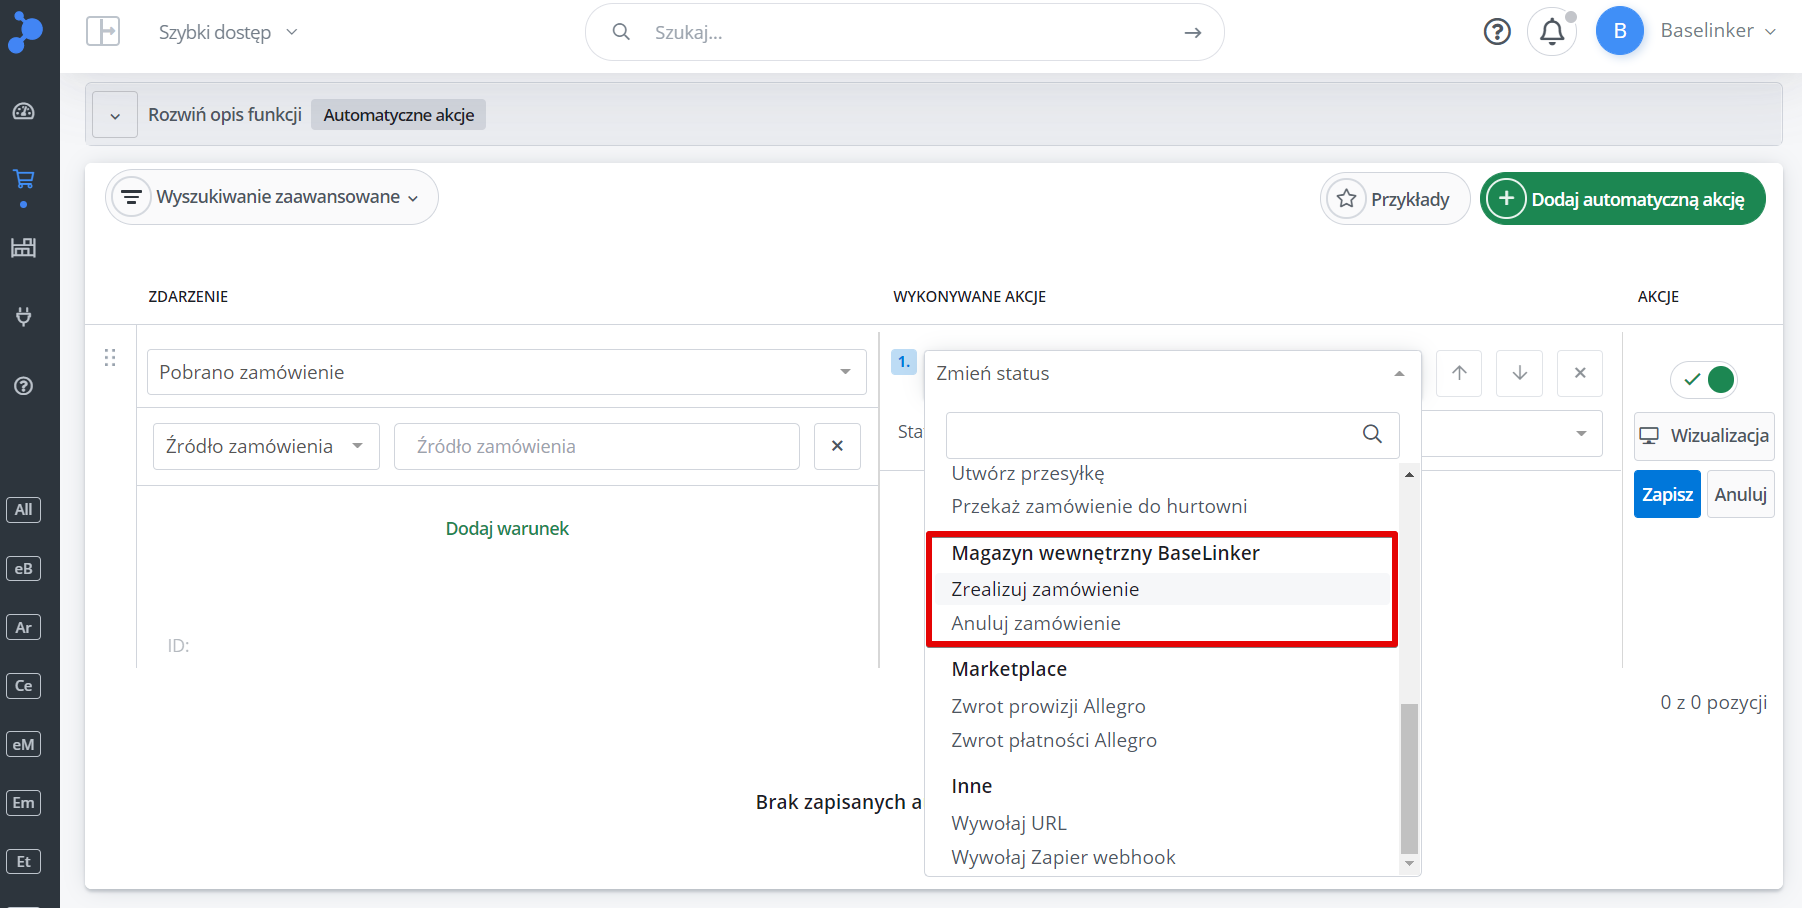
Task: Click the dropdown scrollbar up arrow
Action: pos(1409,475)
